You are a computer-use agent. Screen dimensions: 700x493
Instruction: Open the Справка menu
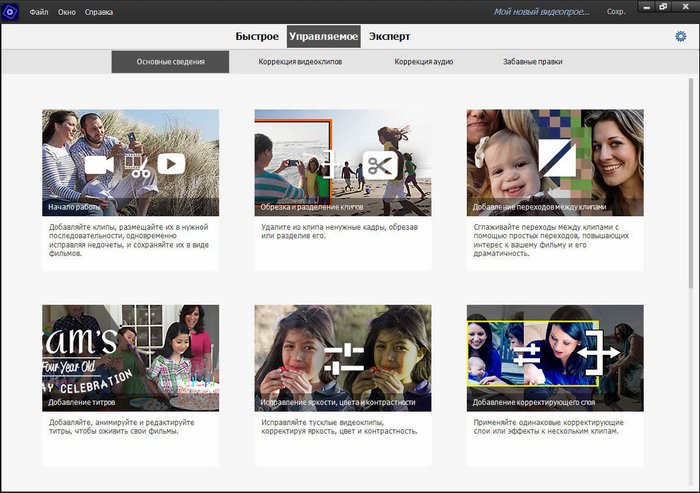99,12
